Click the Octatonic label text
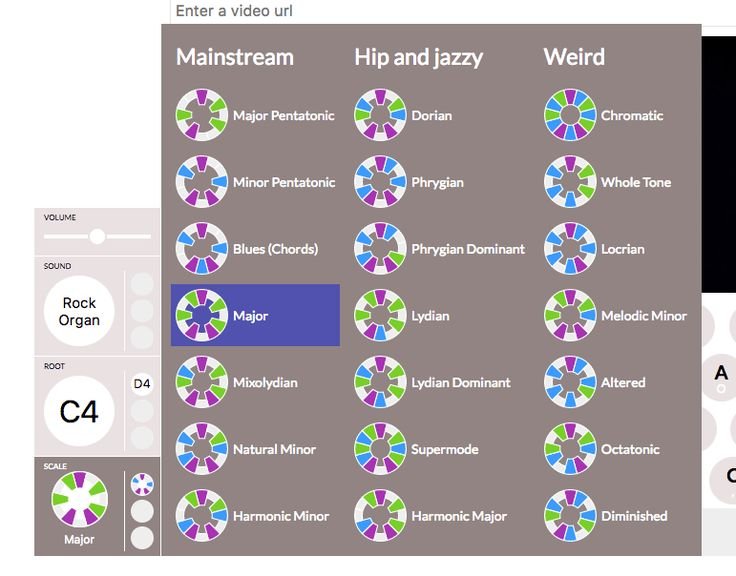736x576 pixels. pos(630,449)
